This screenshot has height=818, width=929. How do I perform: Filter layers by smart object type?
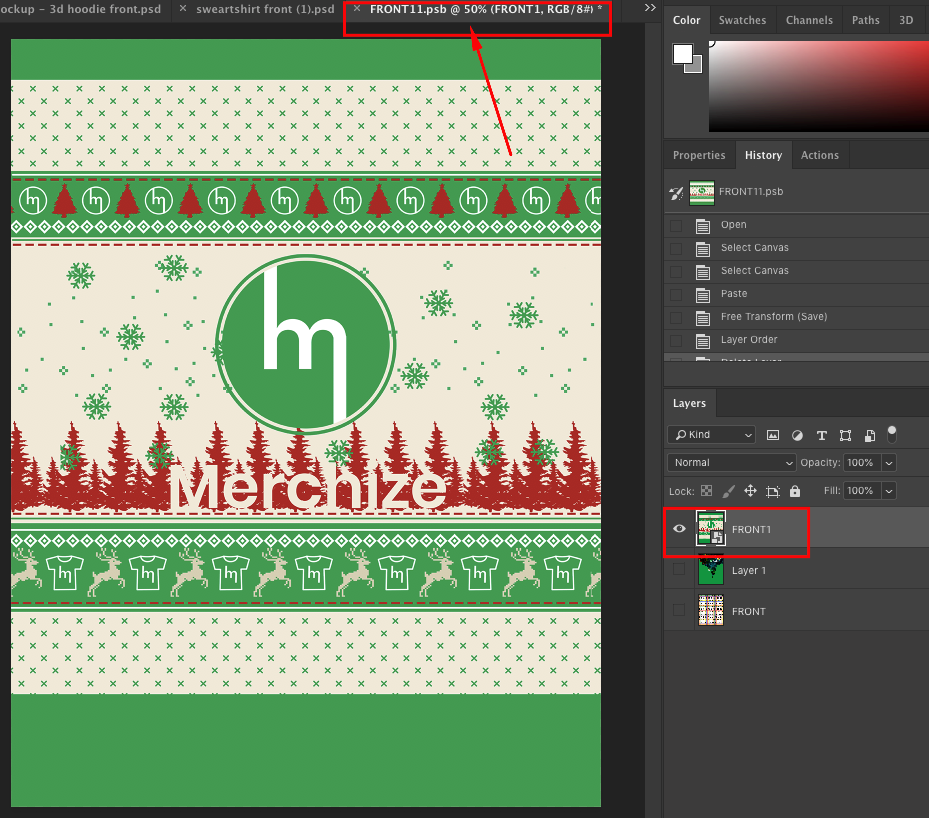[x=869, y=435]
